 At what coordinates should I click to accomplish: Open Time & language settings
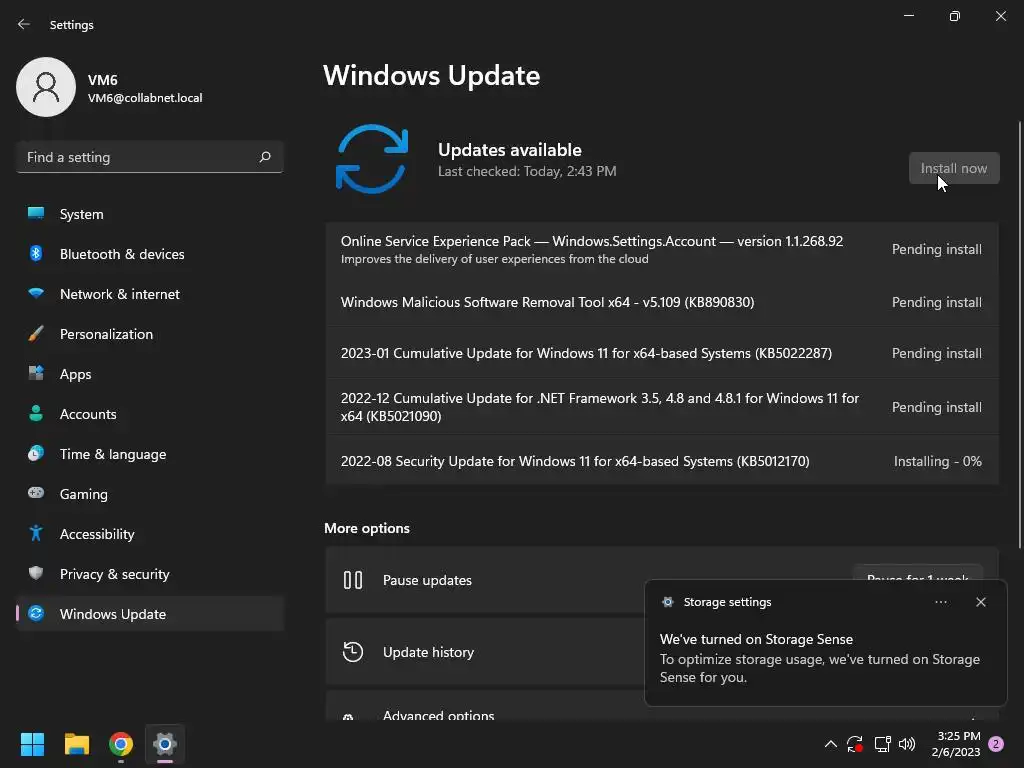[x=150, y=454]
